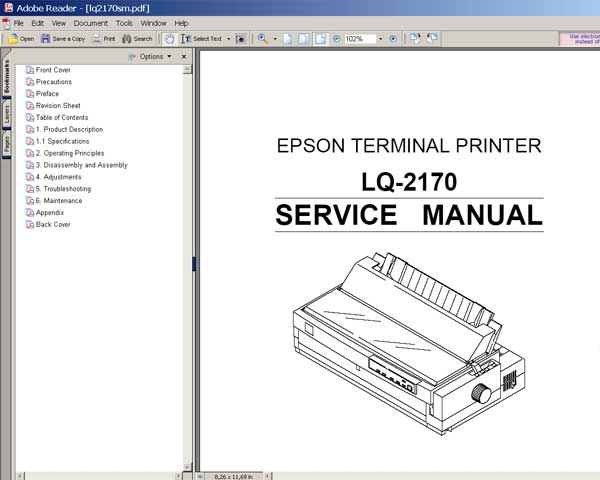The width and height of the screenshot is (600, 480).
Task: Go to the Appendix bookmark
Action: click(x=50, y=212)
